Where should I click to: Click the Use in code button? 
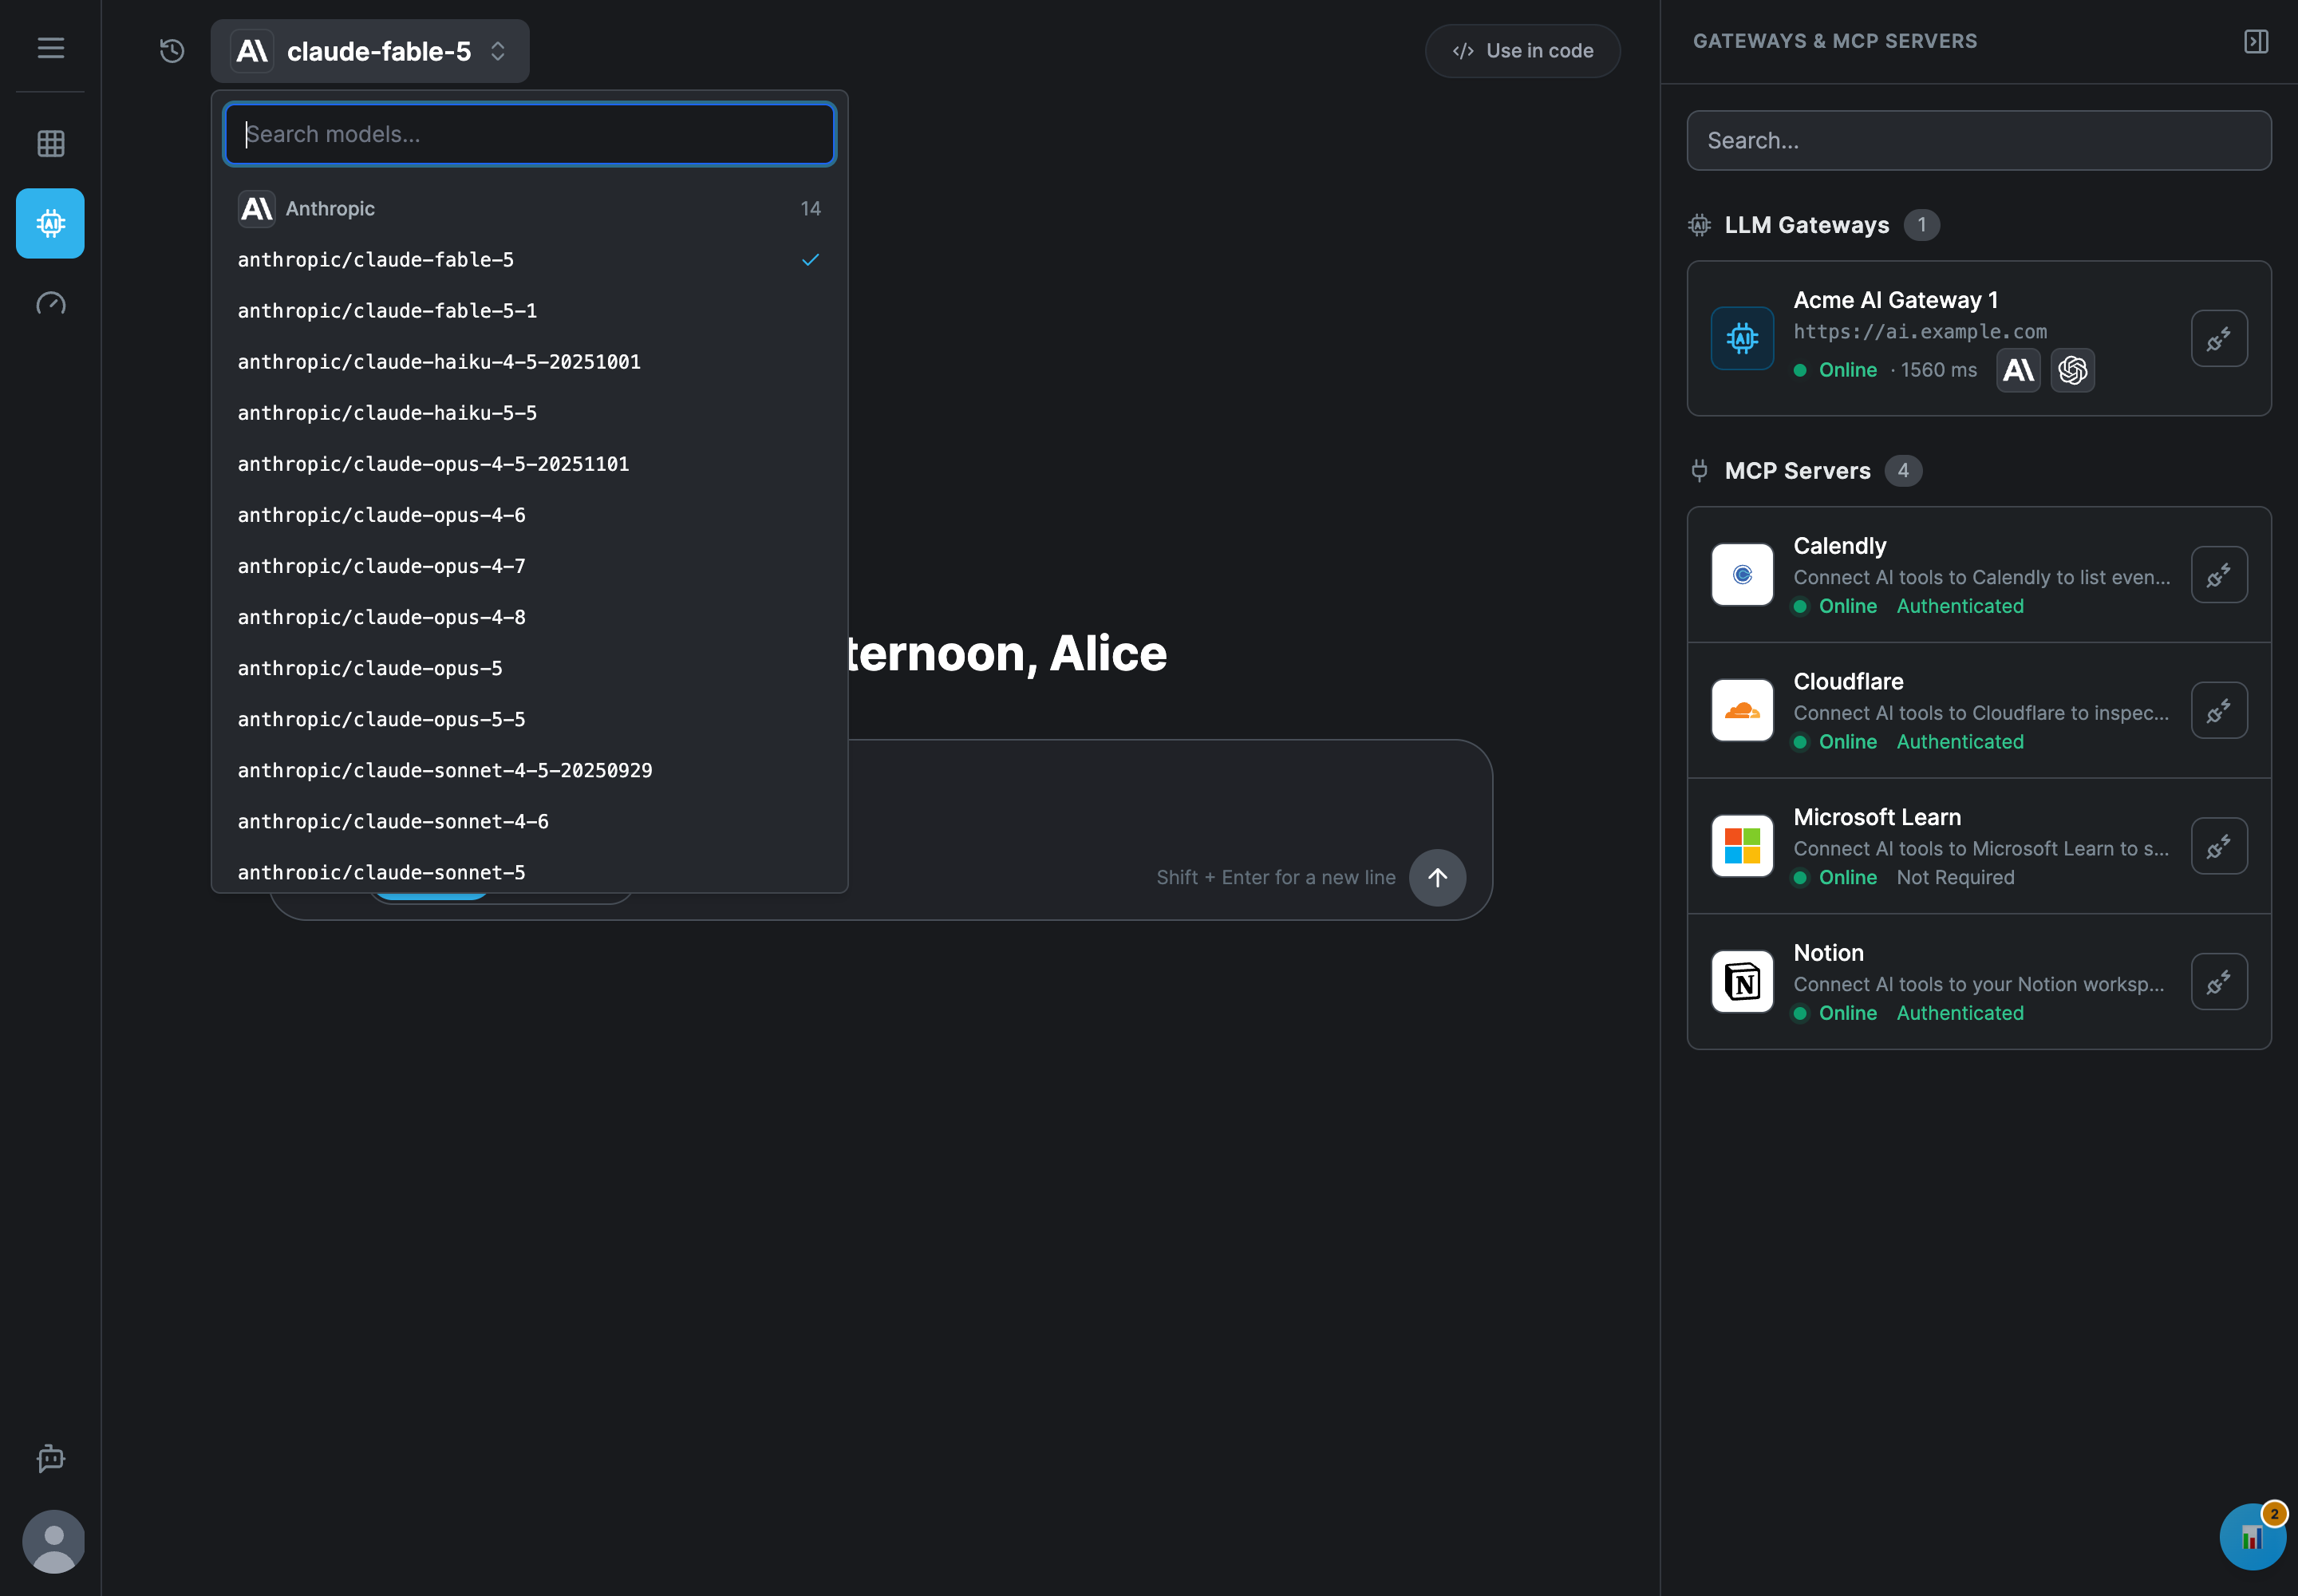[1522, 51]
